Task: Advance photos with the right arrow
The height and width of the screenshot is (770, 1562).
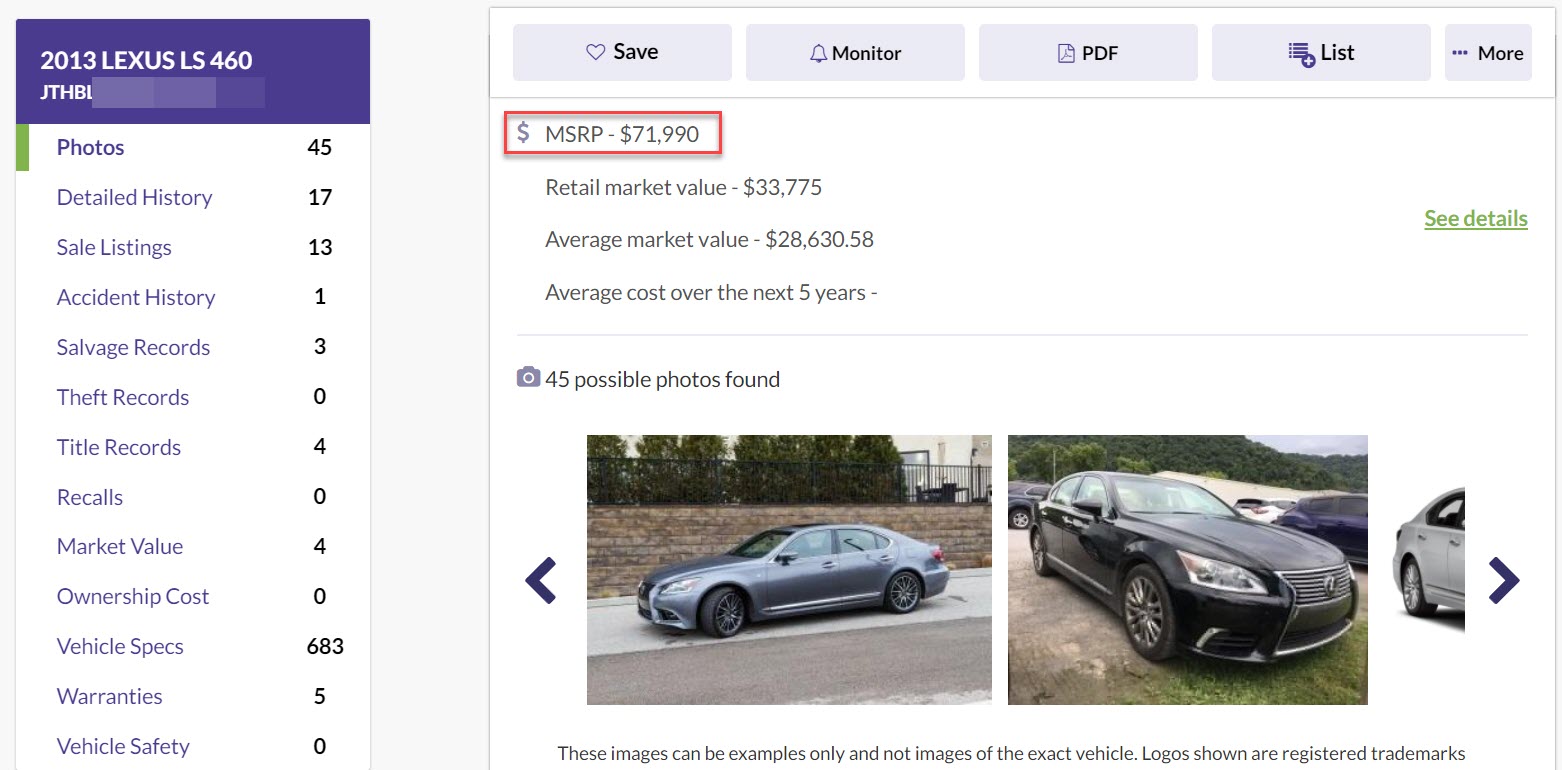Action: click(x=1503, y=580)
